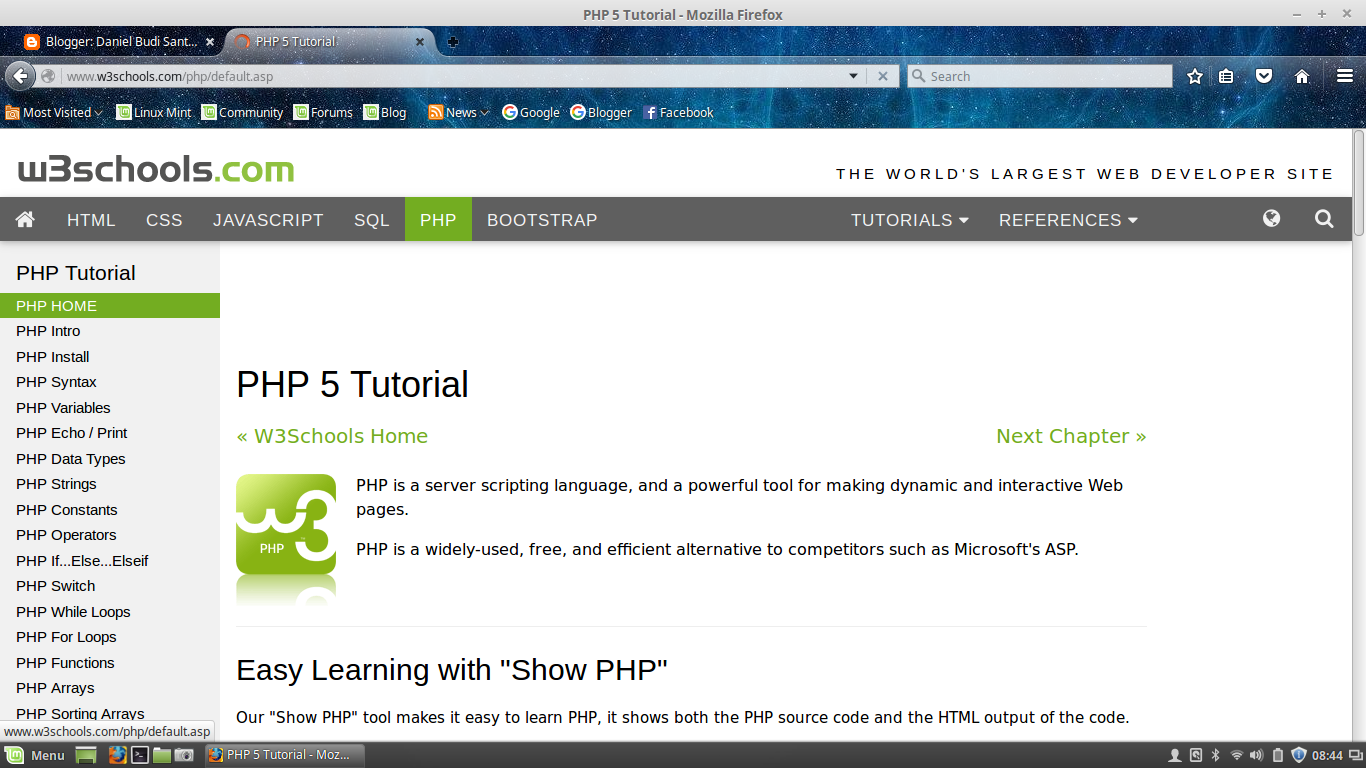Expand the TUTORIALS dropdown
Screen dimensions: 1366x768
coord(908,219)
